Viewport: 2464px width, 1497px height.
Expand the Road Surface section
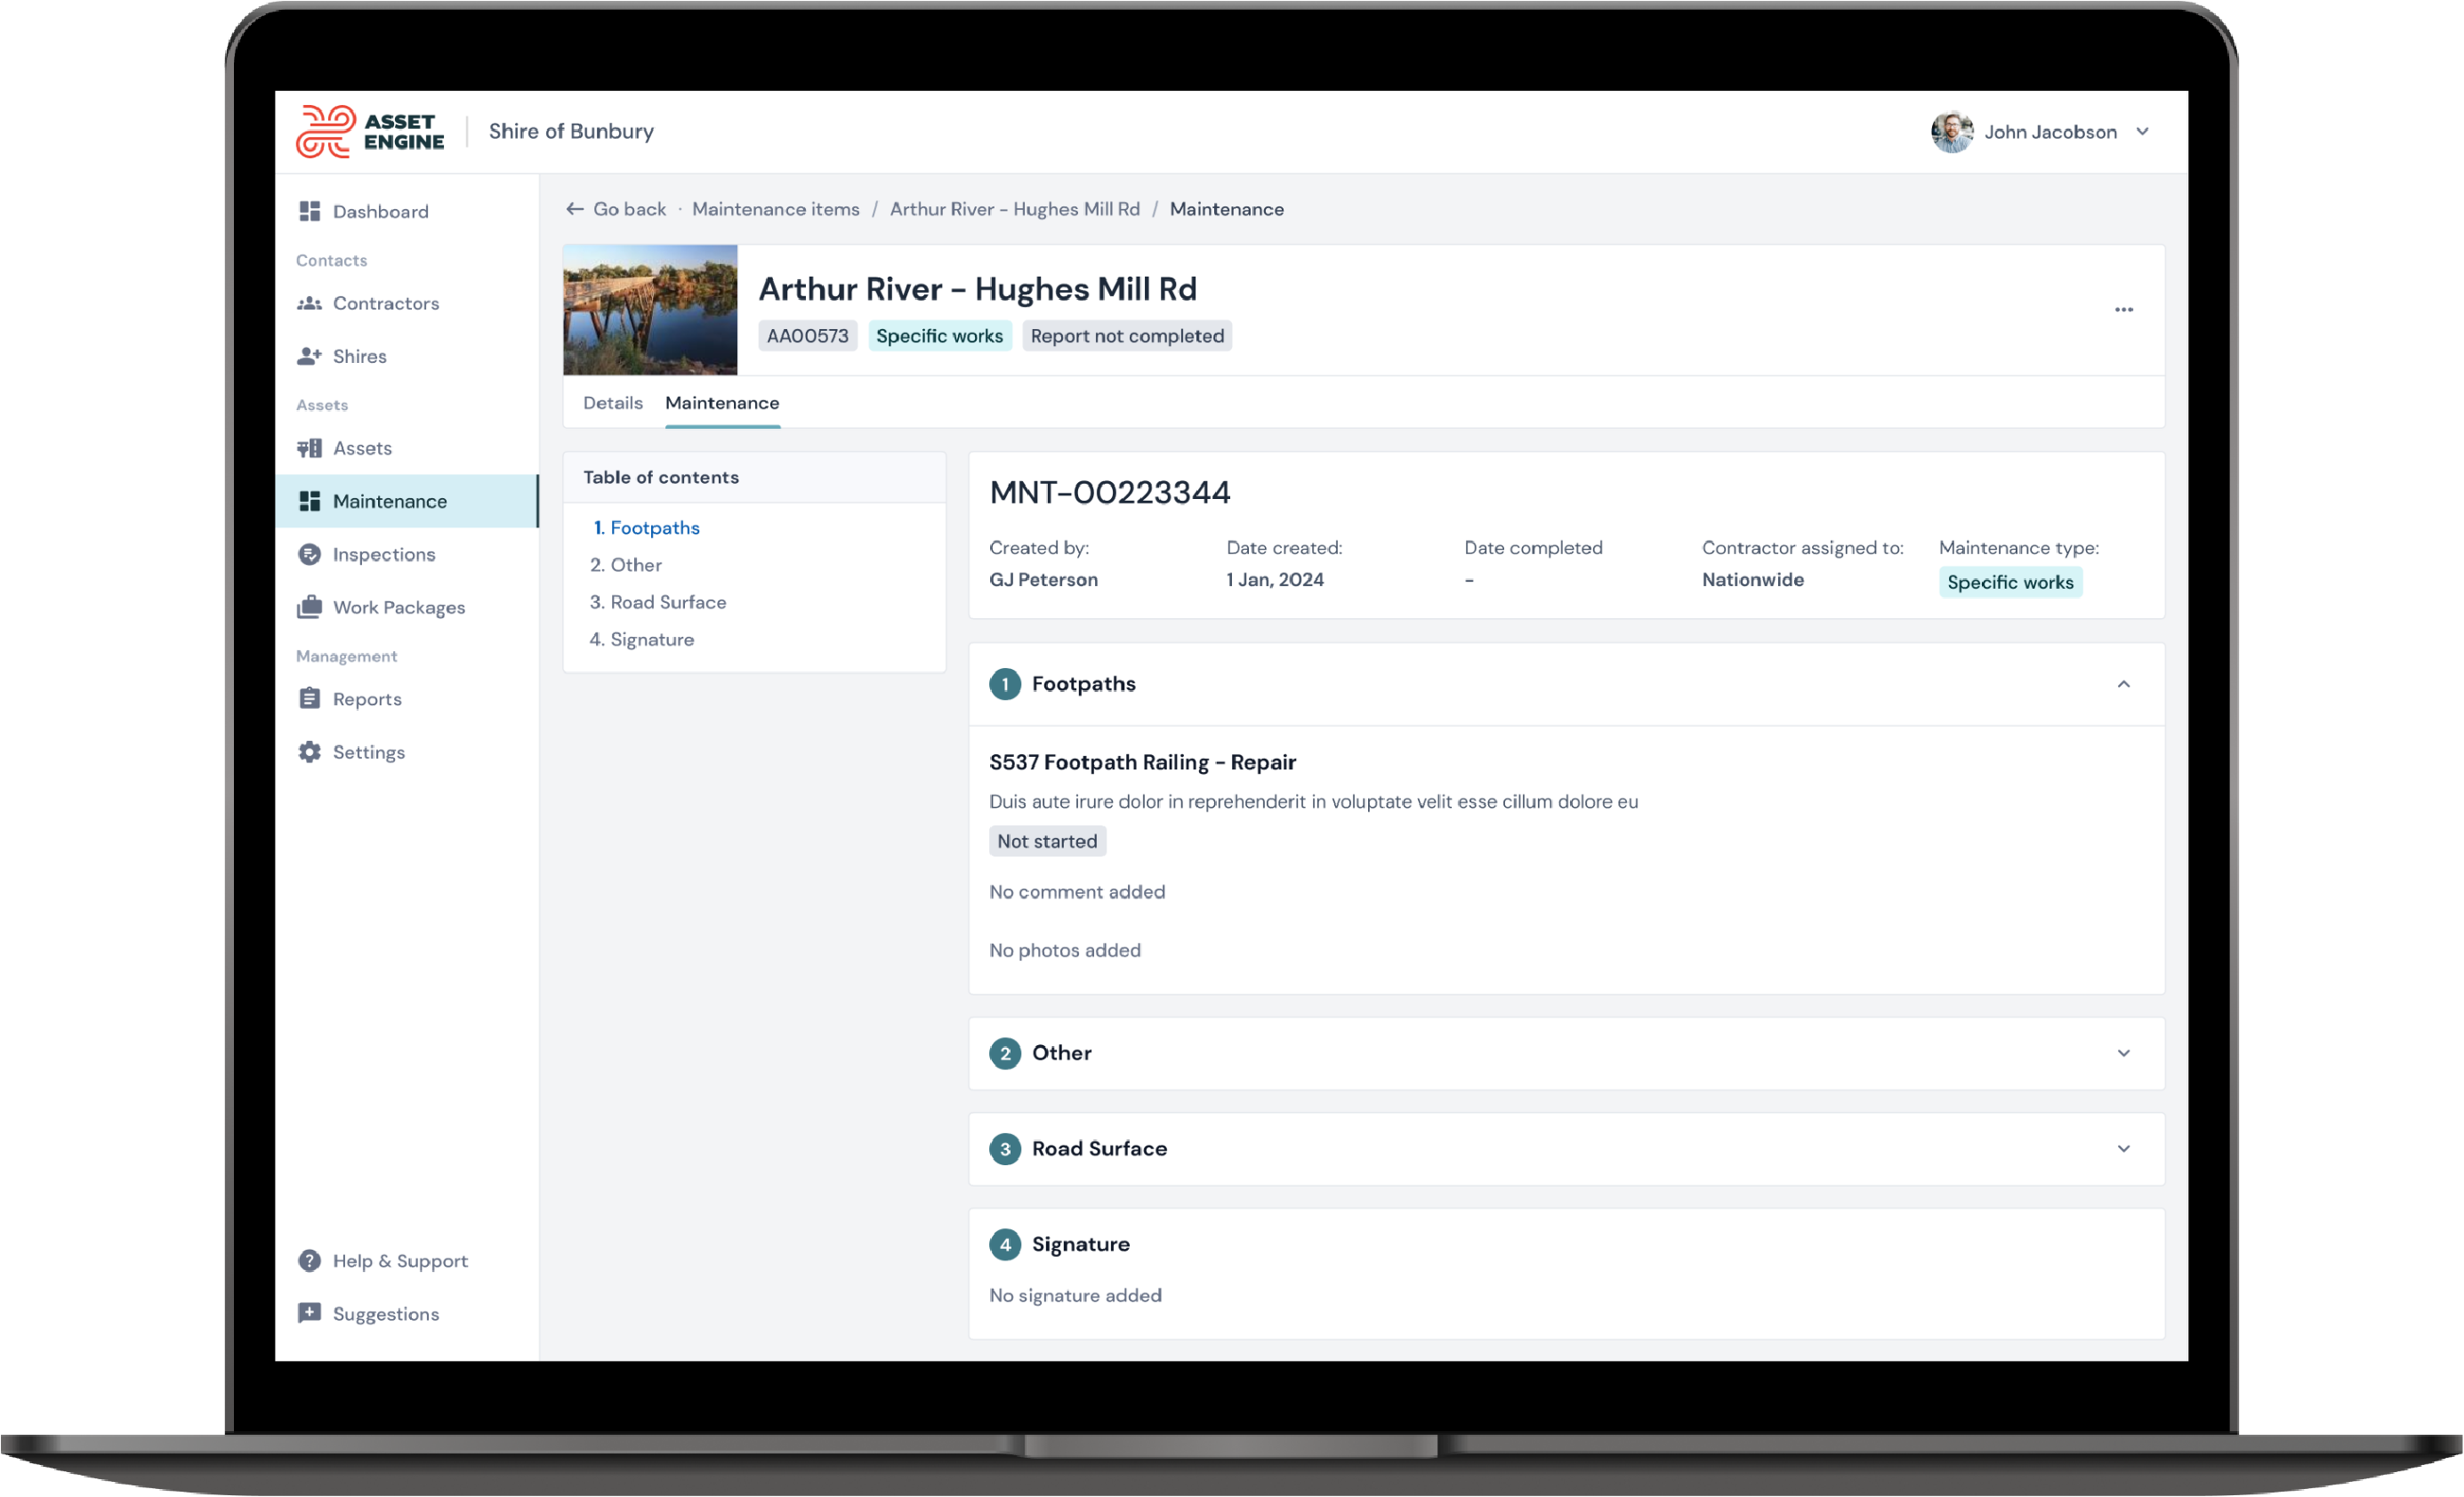[x=2124, y=1149]
